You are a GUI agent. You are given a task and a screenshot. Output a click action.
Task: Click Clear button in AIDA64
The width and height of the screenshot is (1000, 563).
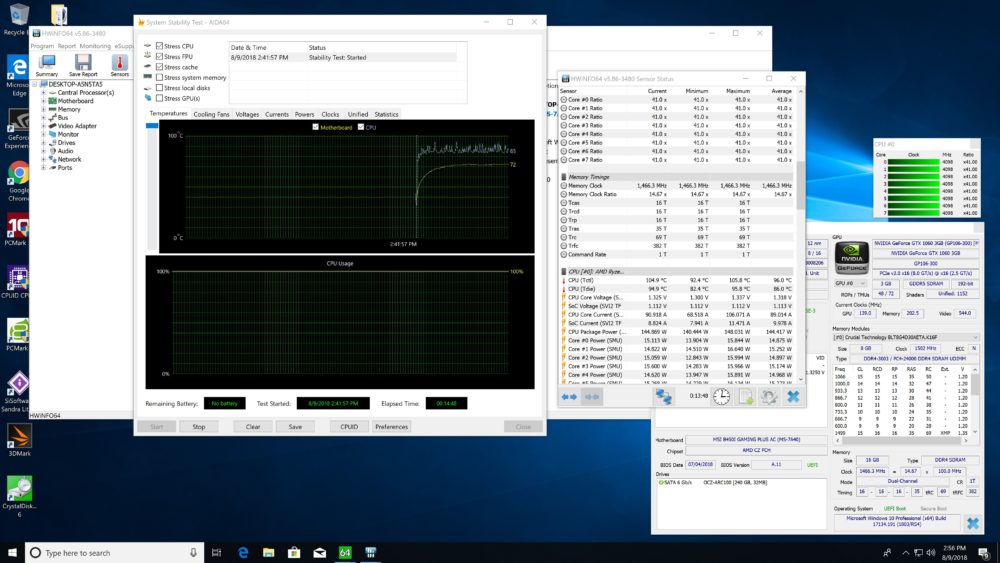[253, 427]
